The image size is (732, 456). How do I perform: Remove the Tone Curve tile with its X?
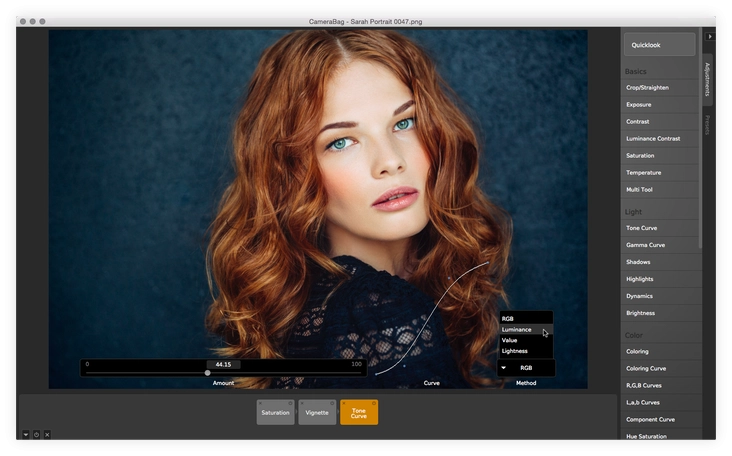pyautogui.click(x=344, y=403)
